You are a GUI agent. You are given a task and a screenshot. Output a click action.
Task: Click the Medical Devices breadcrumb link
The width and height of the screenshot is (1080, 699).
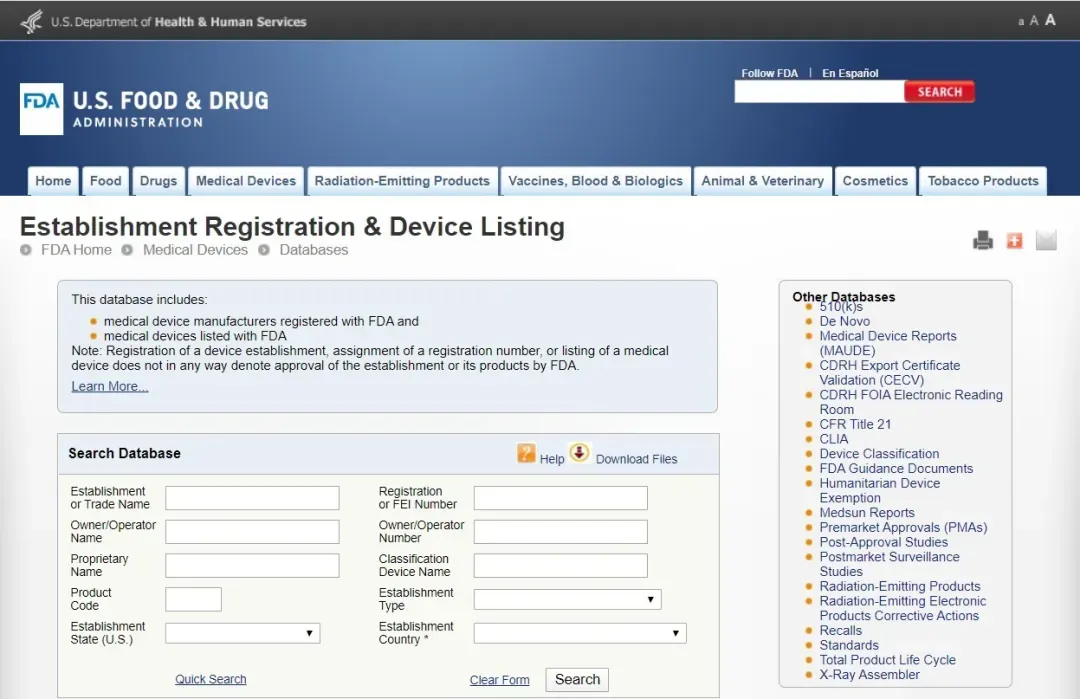195,250
